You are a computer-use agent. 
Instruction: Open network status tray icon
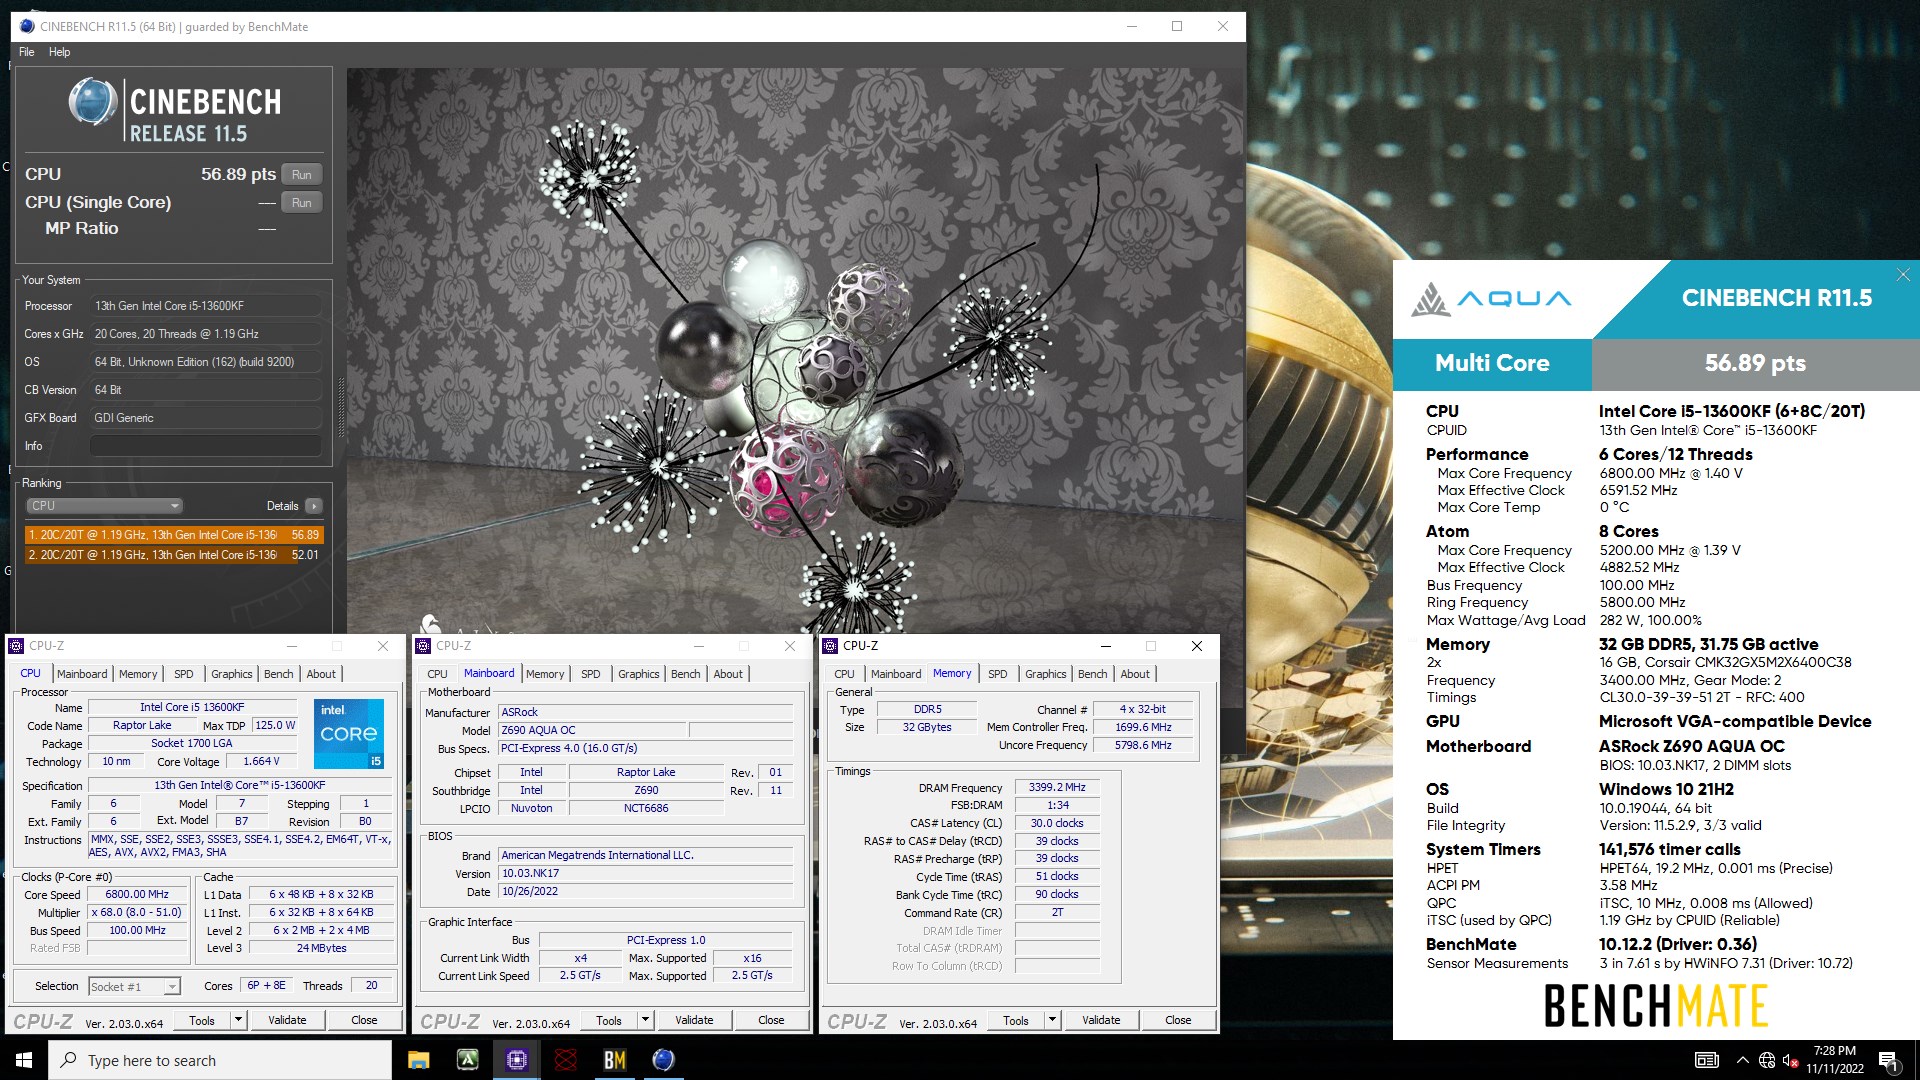(1767, 1060)
